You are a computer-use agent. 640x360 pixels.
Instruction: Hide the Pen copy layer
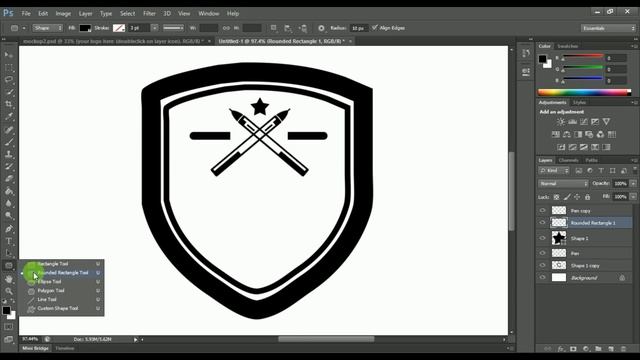click(542, 211)
